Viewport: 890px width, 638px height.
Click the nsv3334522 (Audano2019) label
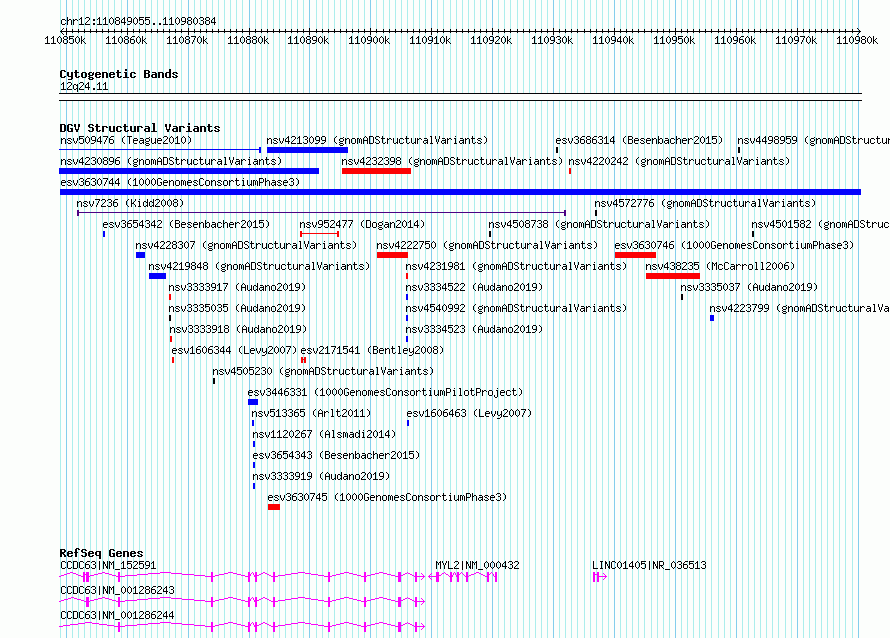pyautogui.click(x=474, y=287)
